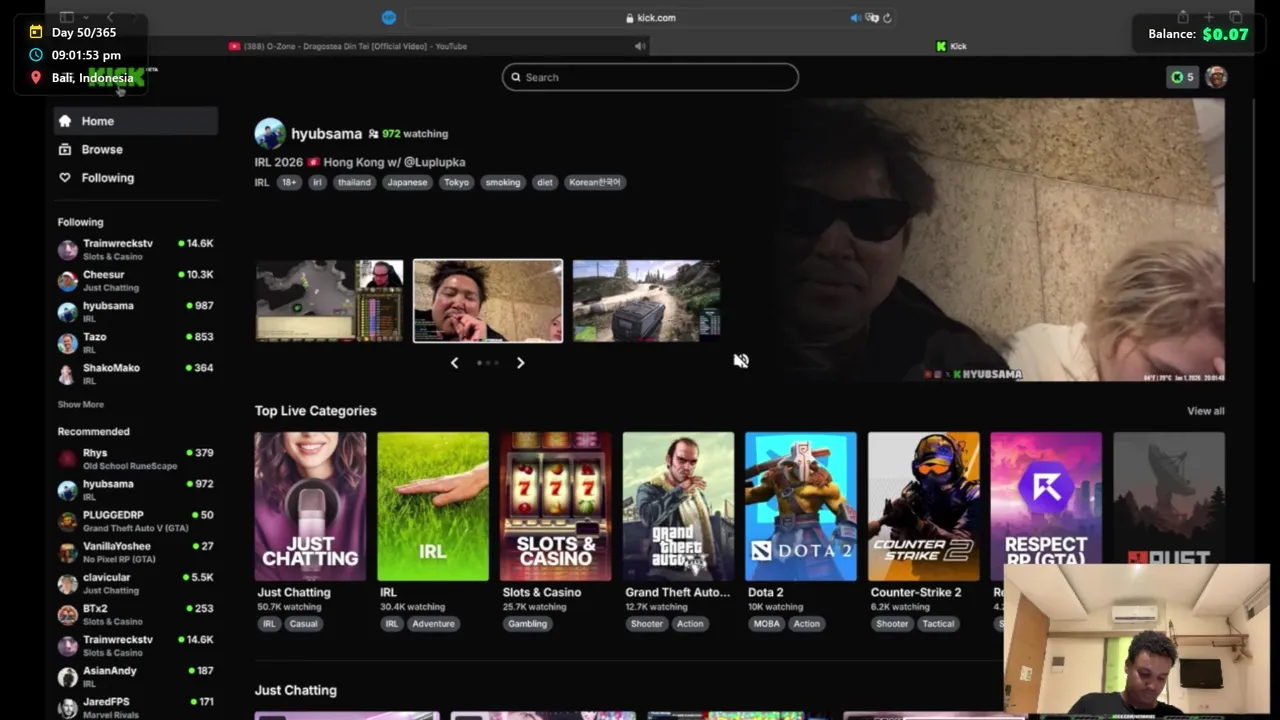Select the Tokyo tag
Image resolution: width=1280 pixels, height=720 pixels.
click(456, 182)
